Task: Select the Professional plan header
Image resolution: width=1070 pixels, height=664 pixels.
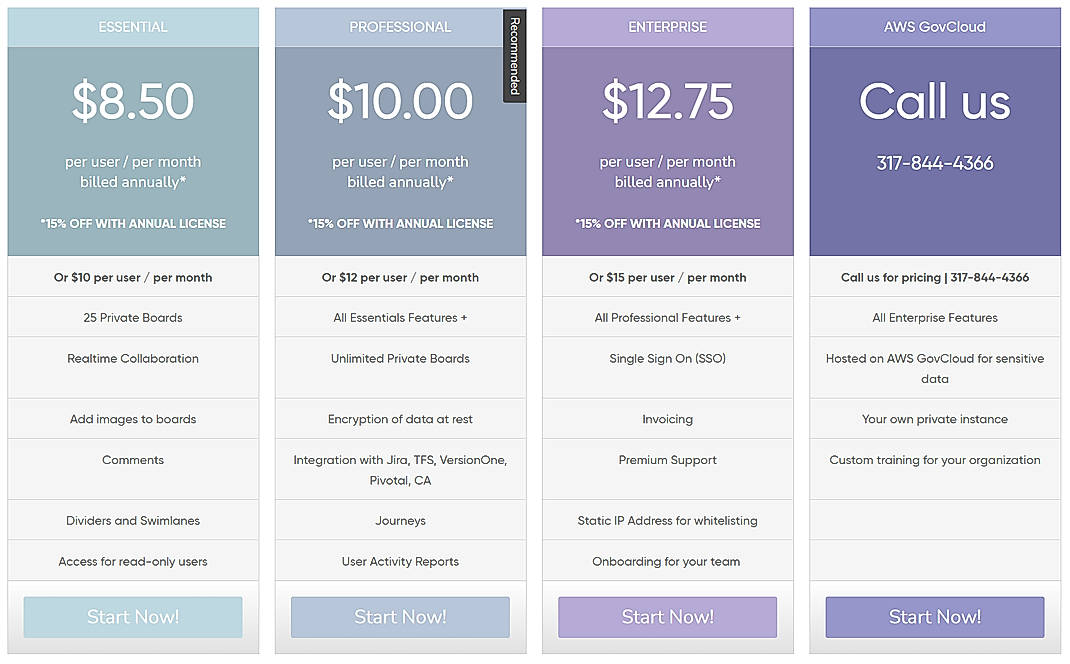Action: pyautogui.click(x=400, y=27)
